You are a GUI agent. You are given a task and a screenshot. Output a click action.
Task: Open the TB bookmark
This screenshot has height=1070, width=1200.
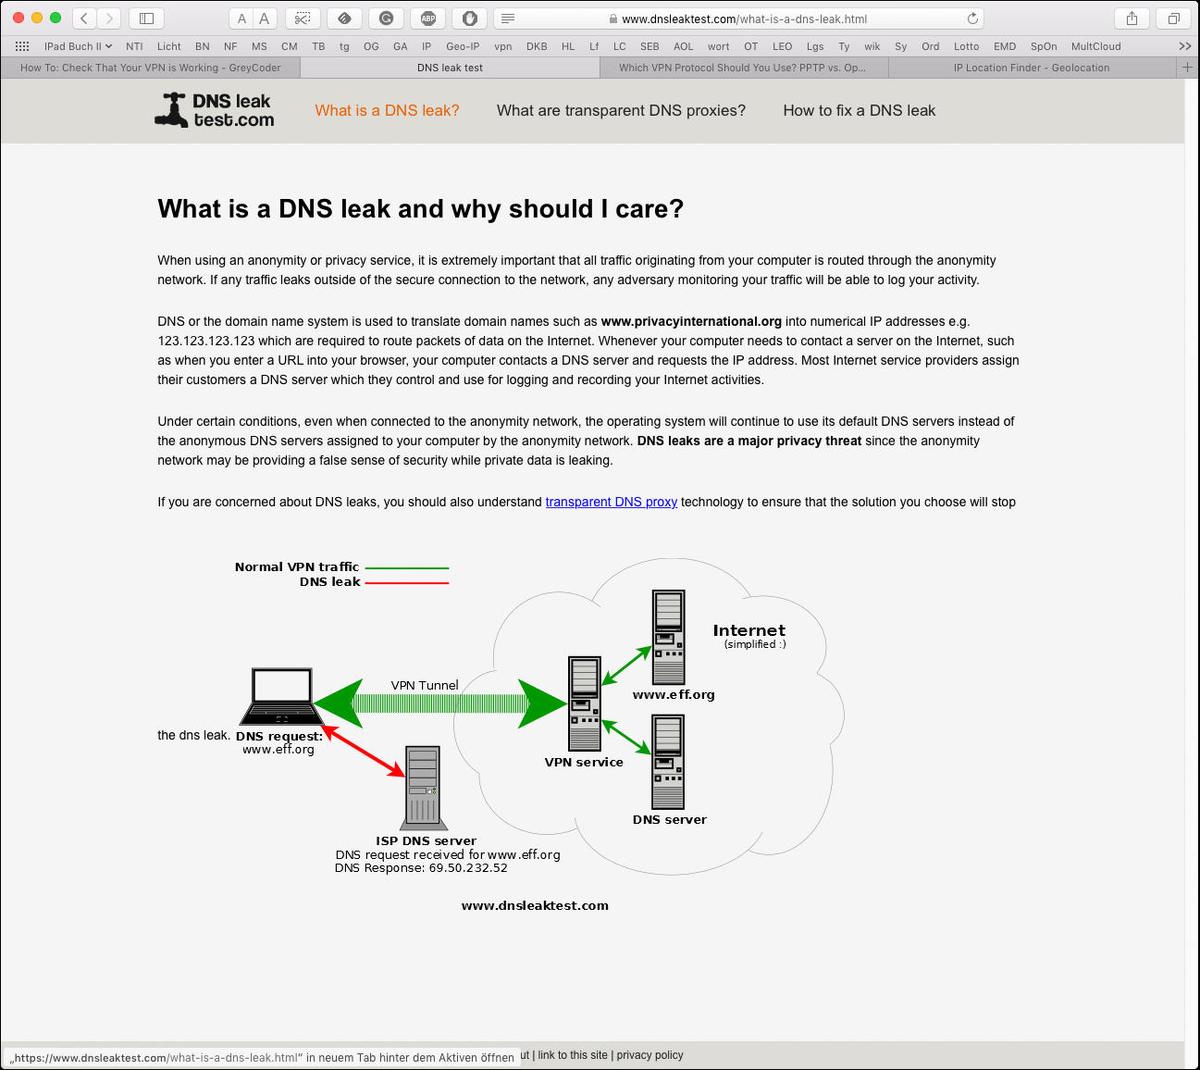[x=318, y=46]
